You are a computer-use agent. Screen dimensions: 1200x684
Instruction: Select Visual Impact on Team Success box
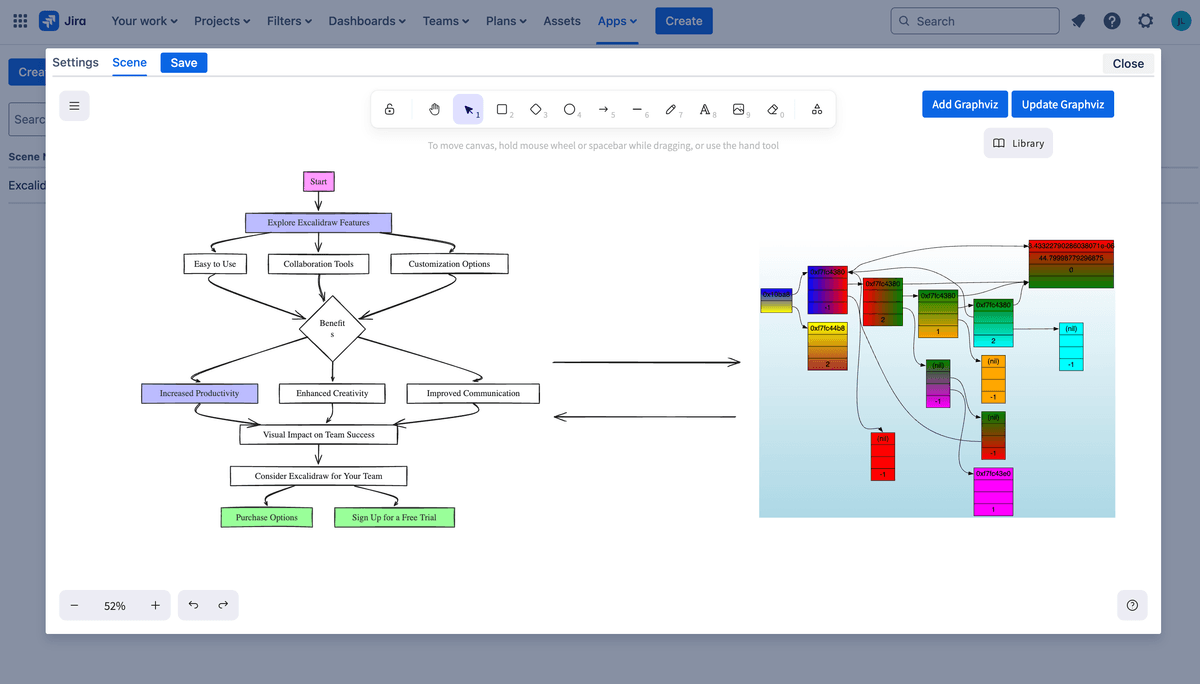(319, 435)
